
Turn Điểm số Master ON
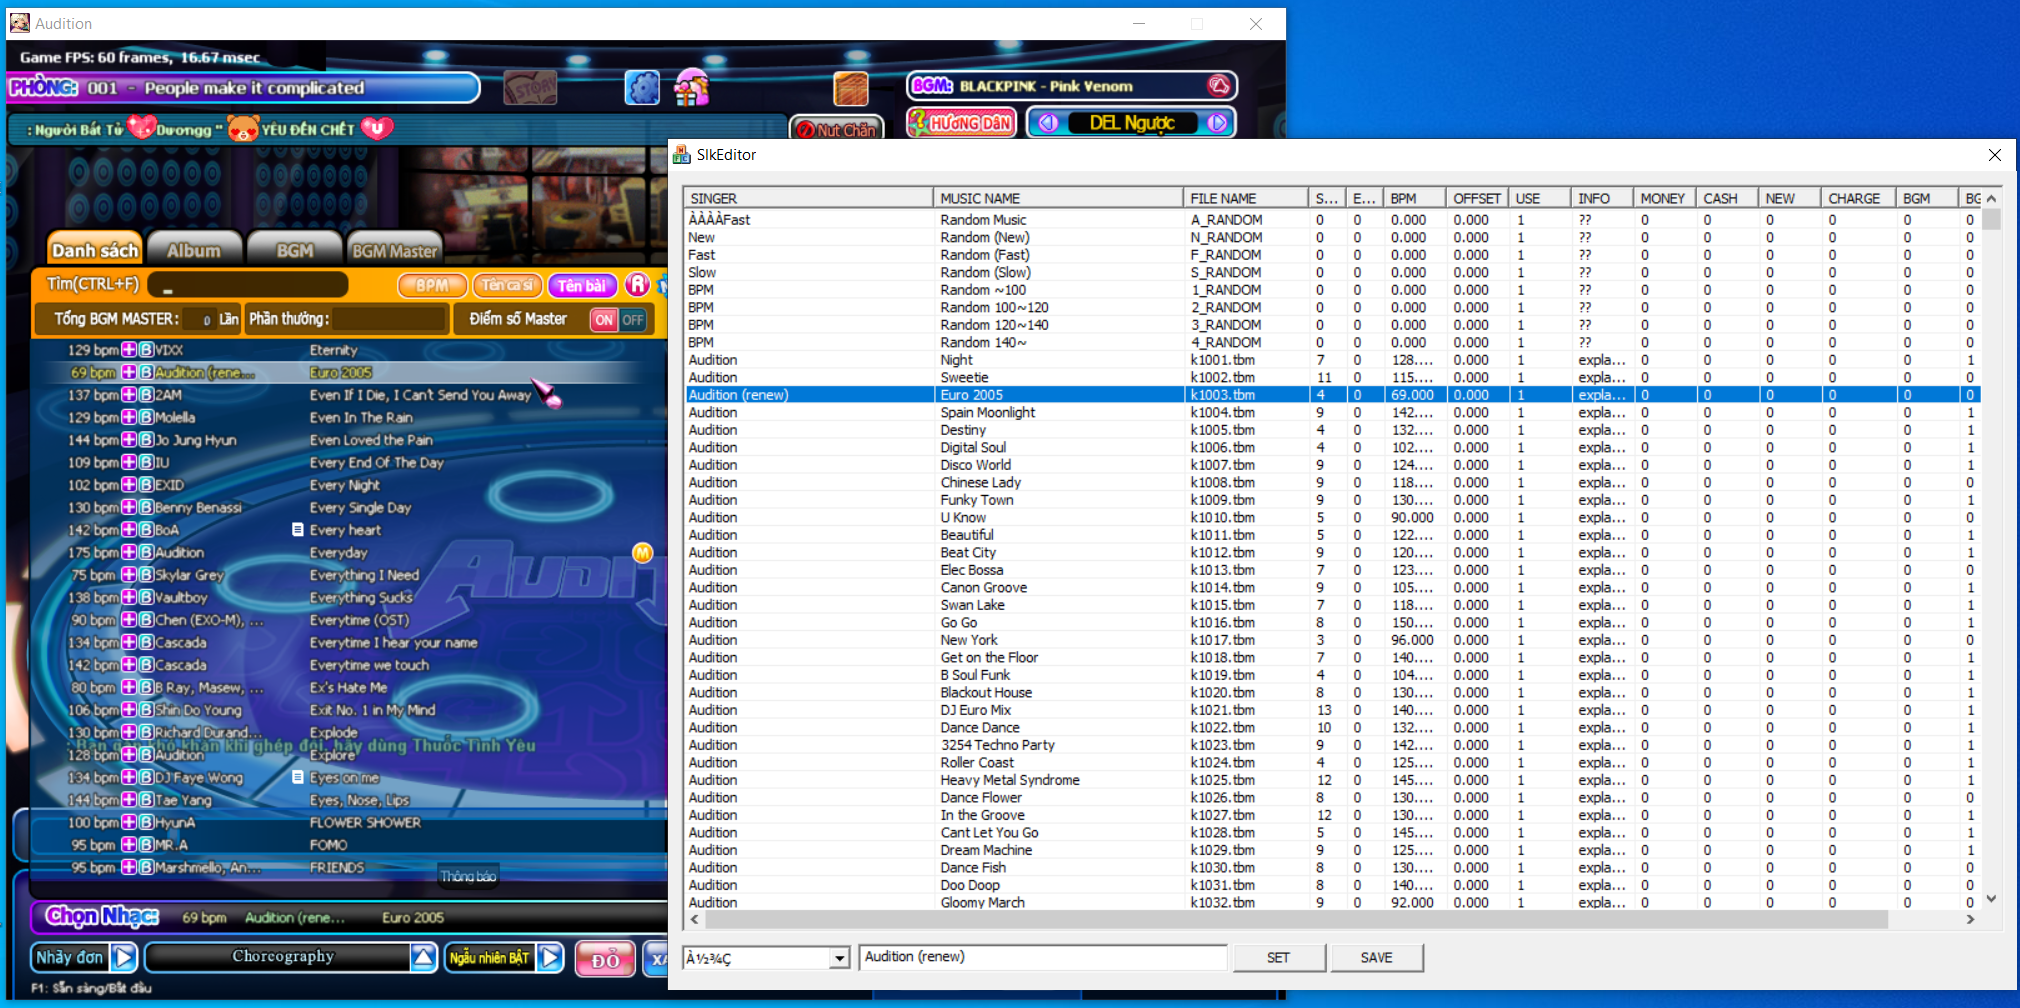[x=603, y=320]
